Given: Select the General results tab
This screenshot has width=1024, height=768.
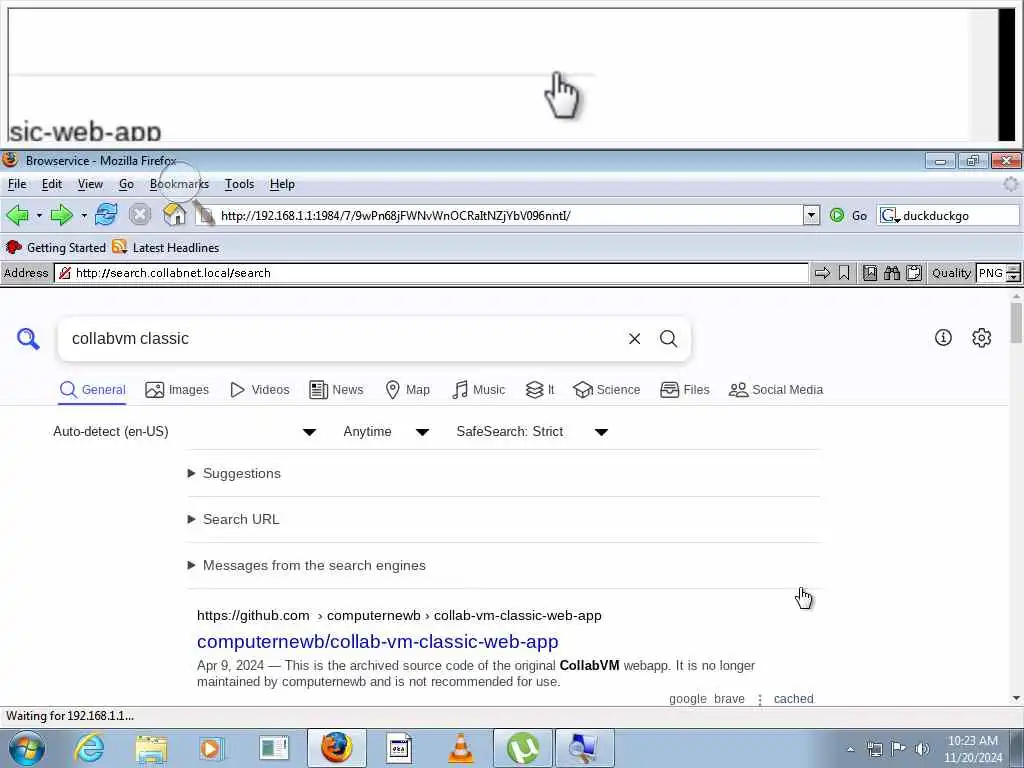Looking at the screenshot, I should coord(92,390).
